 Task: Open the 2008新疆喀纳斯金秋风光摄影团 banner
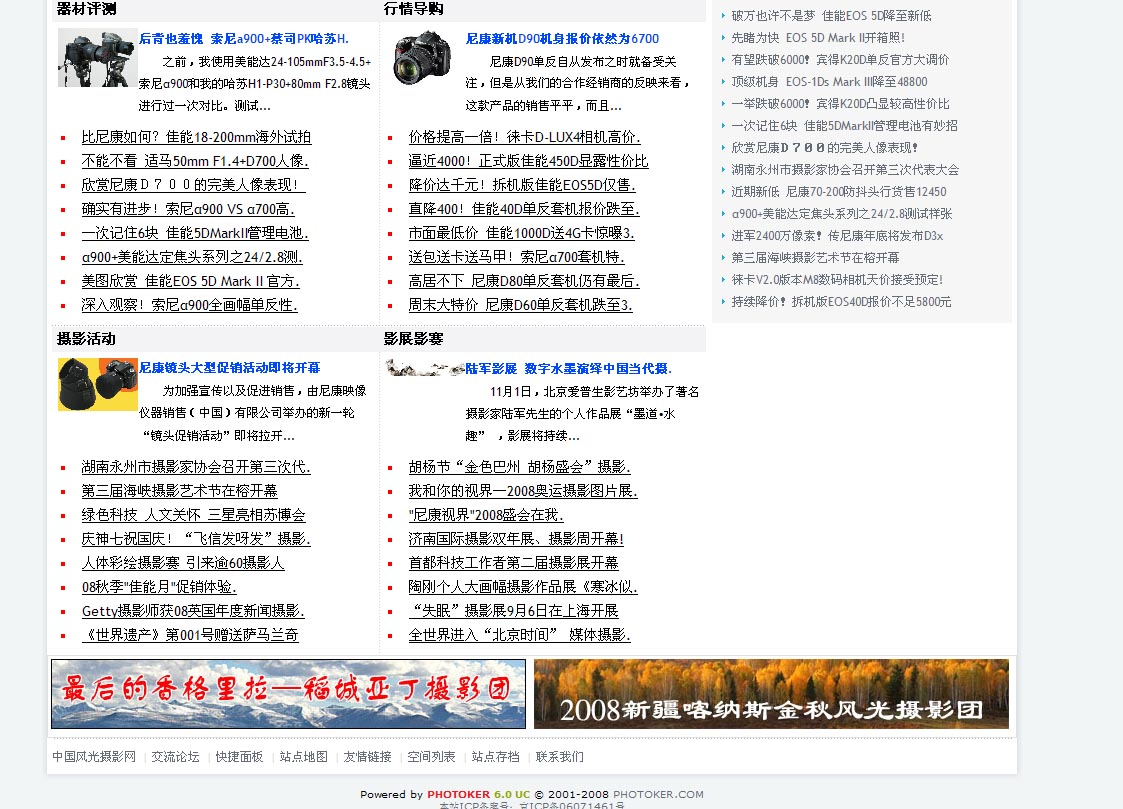[x=771, y=694]
